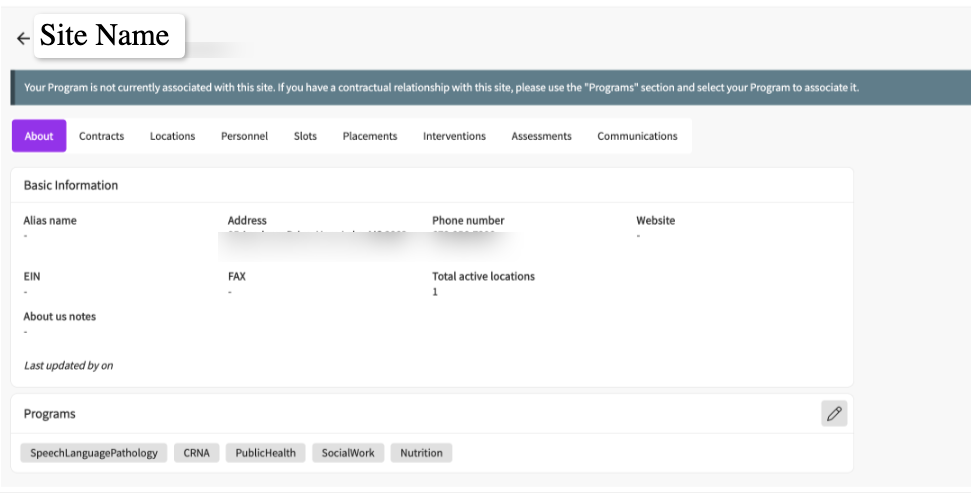Select the About tab
971x493 pixels.
pos(39,136)
